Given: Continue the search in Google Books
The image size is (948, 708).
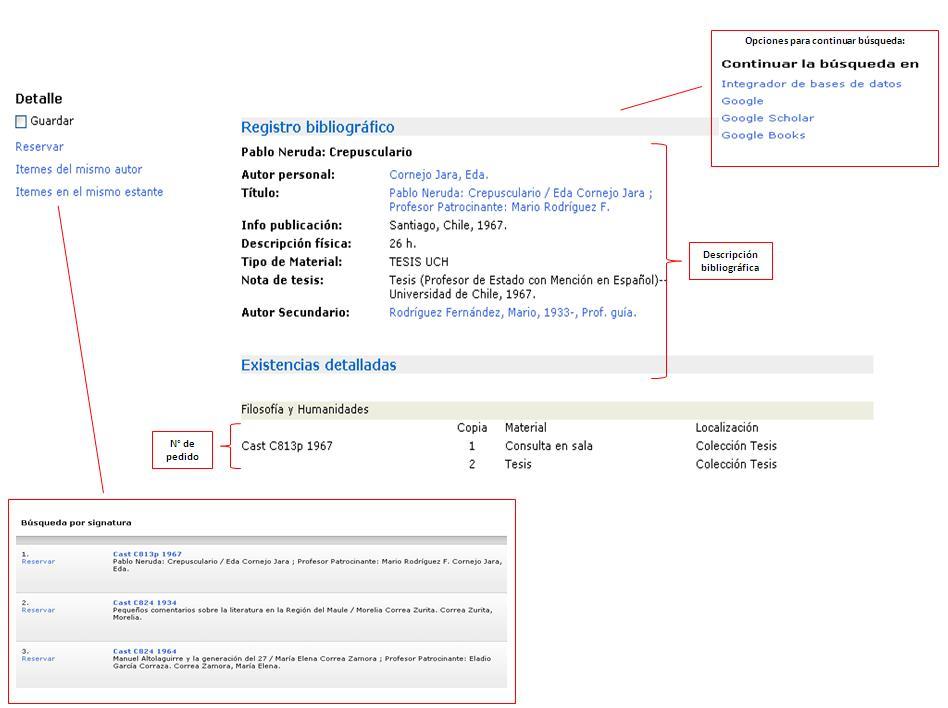Looking at the screenshot, I should coord(763,135).
